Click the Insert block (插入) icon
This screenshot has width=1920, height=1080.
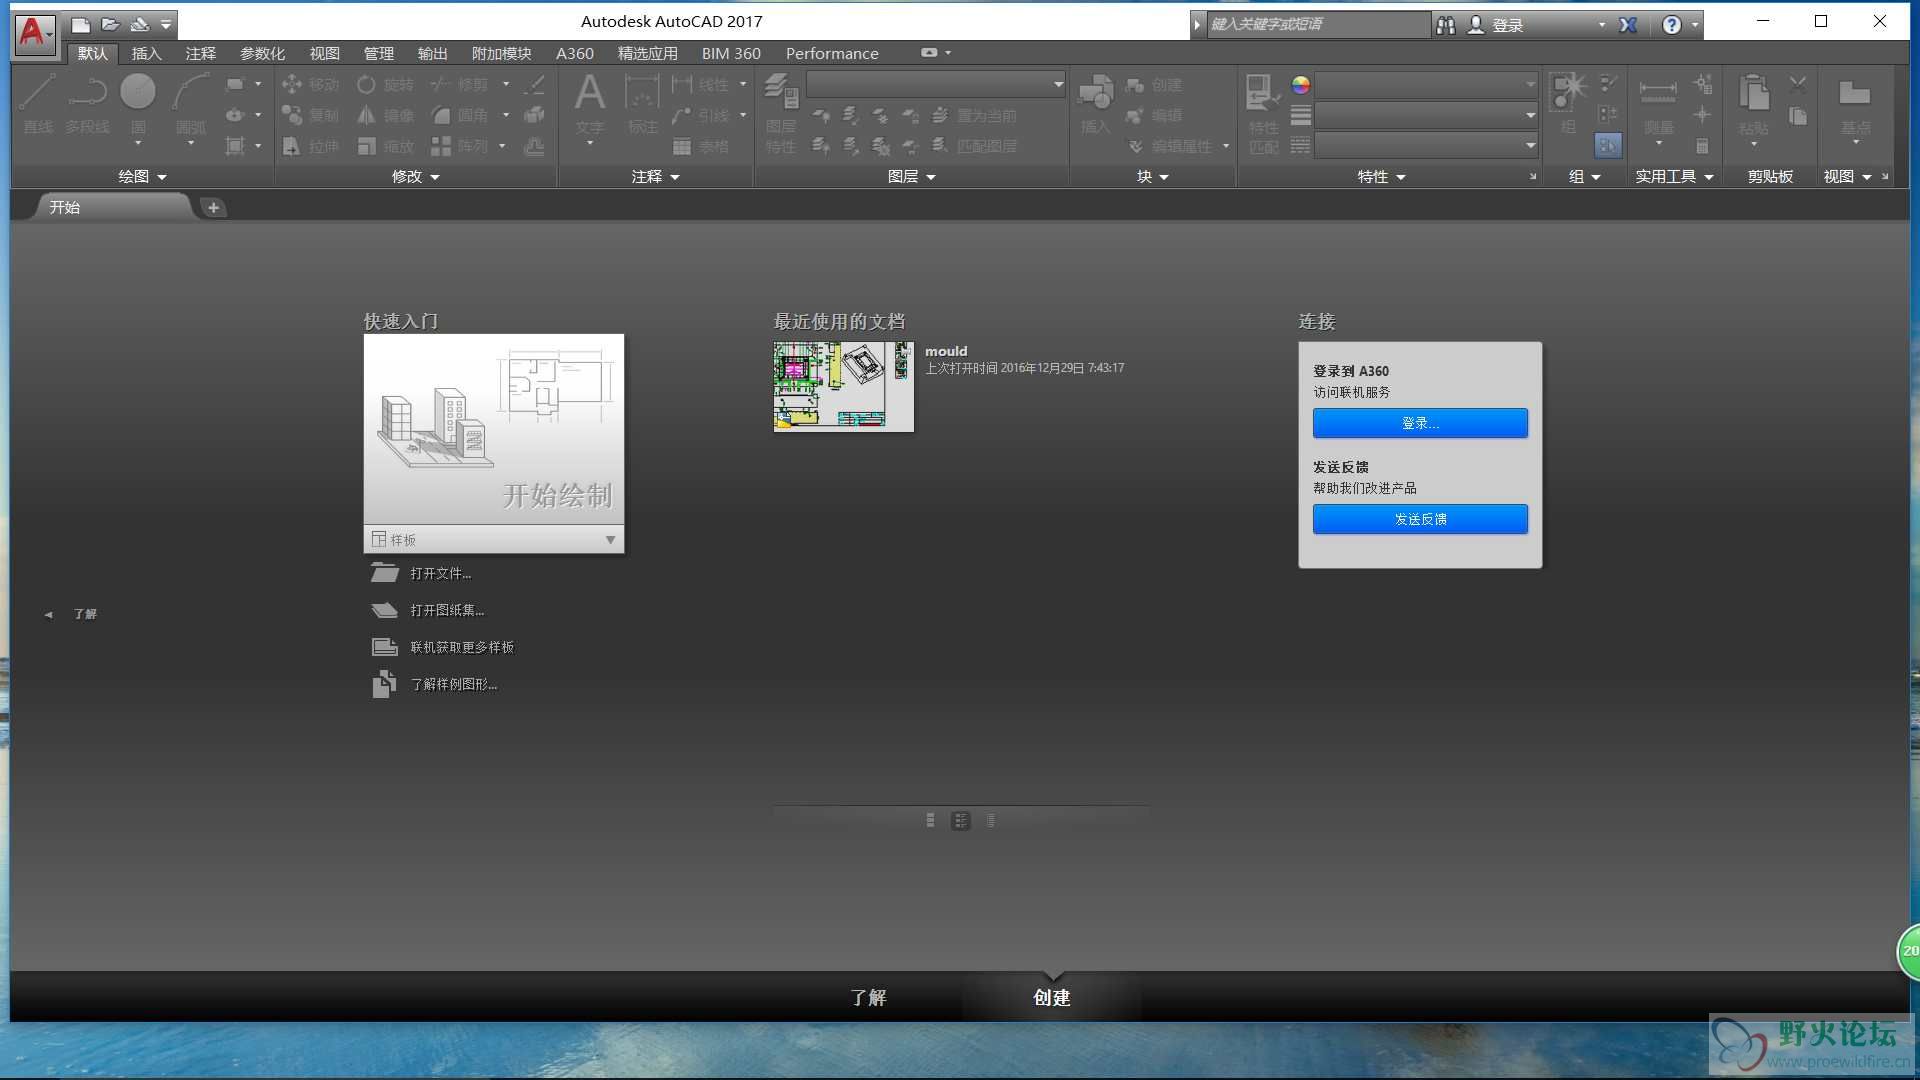[1096, 104]
